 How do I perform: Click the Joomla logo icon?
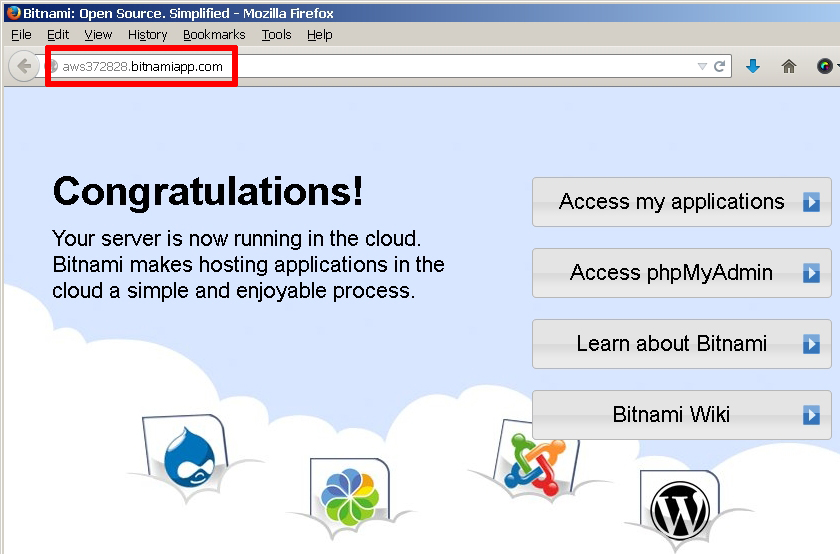pyautogui.click(x=535, y=464)
